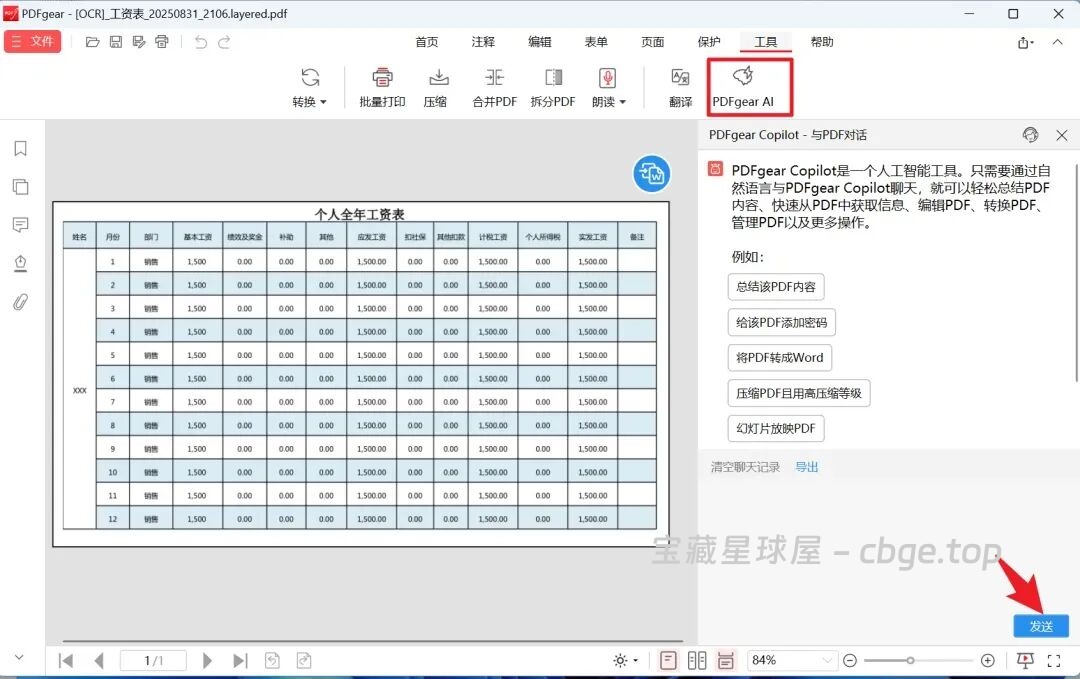Select the 批量打印 batch print tool
The image size is (1080, 679).
[x=381, y=87]
